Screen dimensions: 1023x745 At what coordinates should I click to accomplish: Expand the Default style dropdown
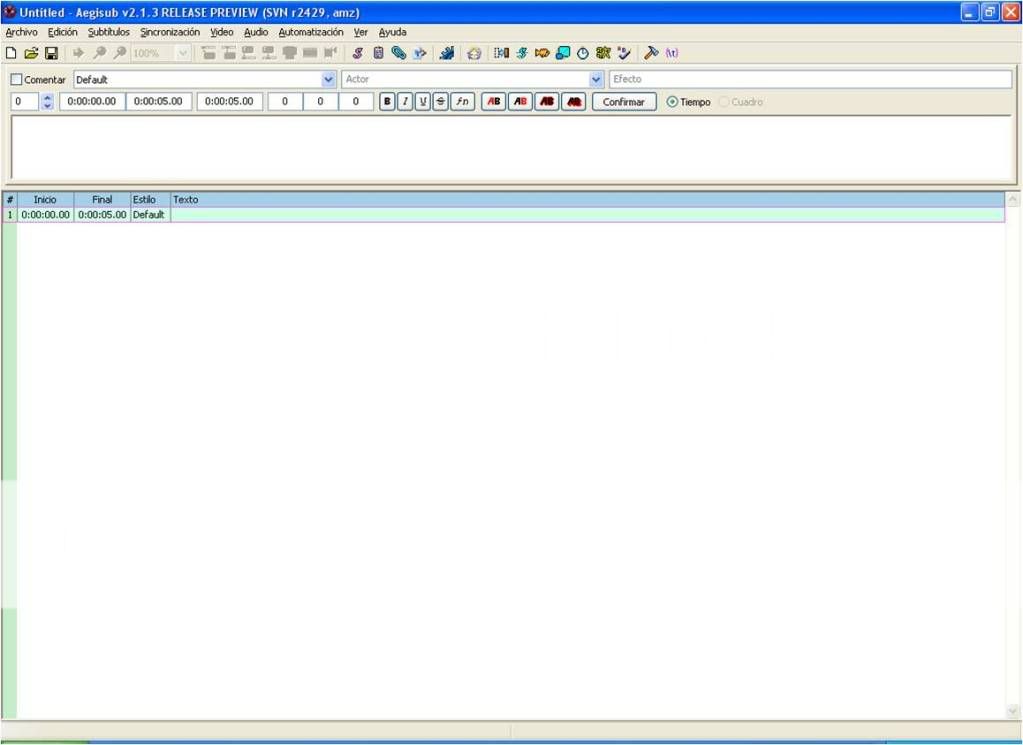tap(329, 79)
